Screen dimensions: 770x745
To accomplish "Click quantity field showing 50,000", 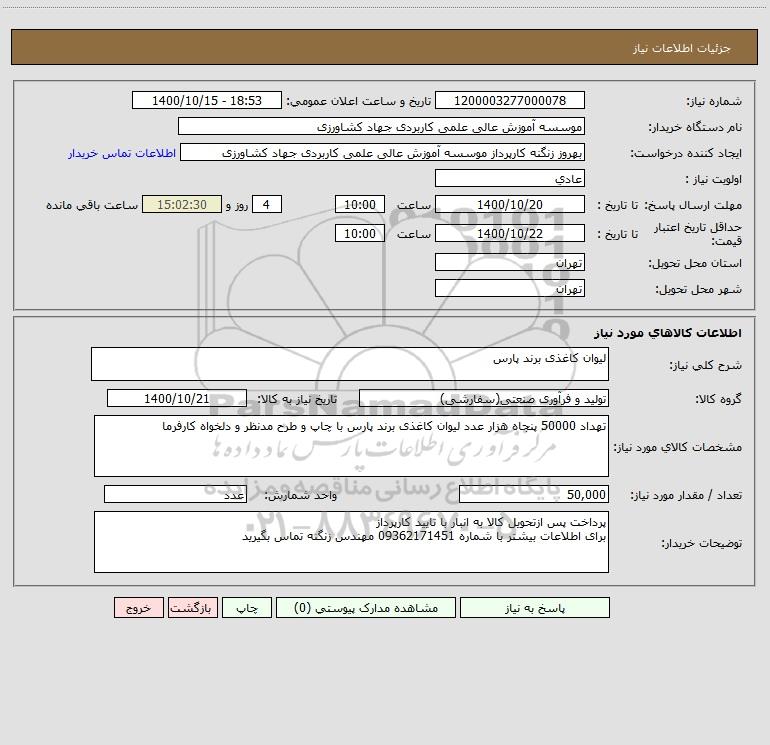I will [534, 494].
